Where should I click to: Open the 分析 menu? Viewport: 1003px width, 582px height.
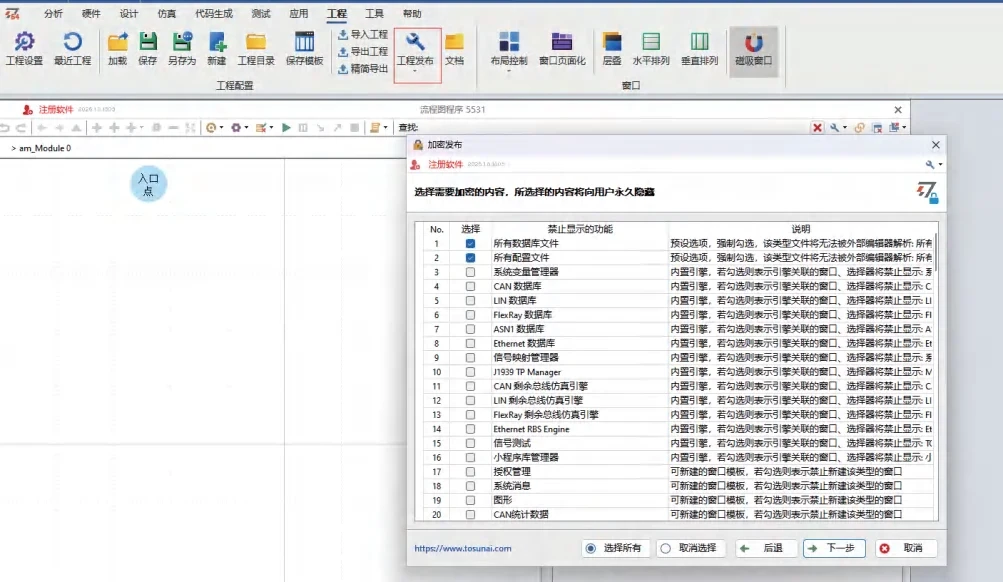coord(53,13)
